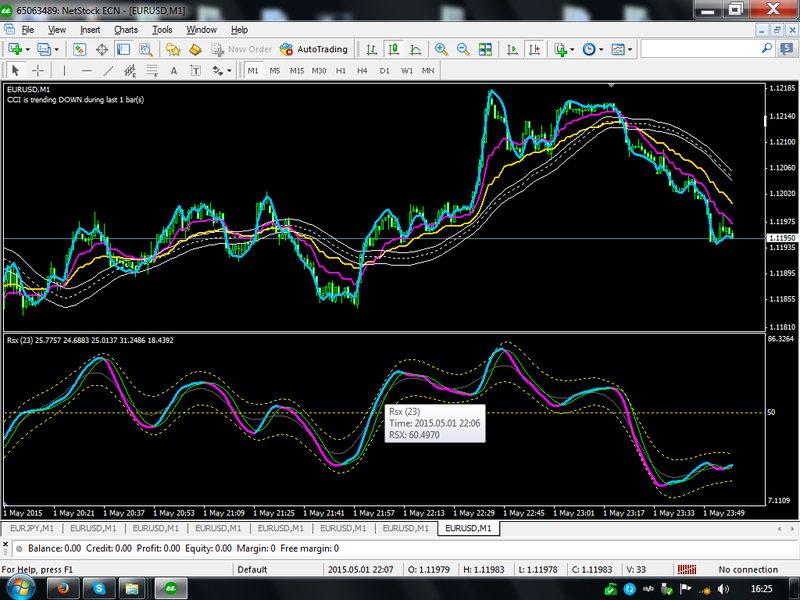
Task: Pick the horizontal line drawing tool
Action: point(86,71)
